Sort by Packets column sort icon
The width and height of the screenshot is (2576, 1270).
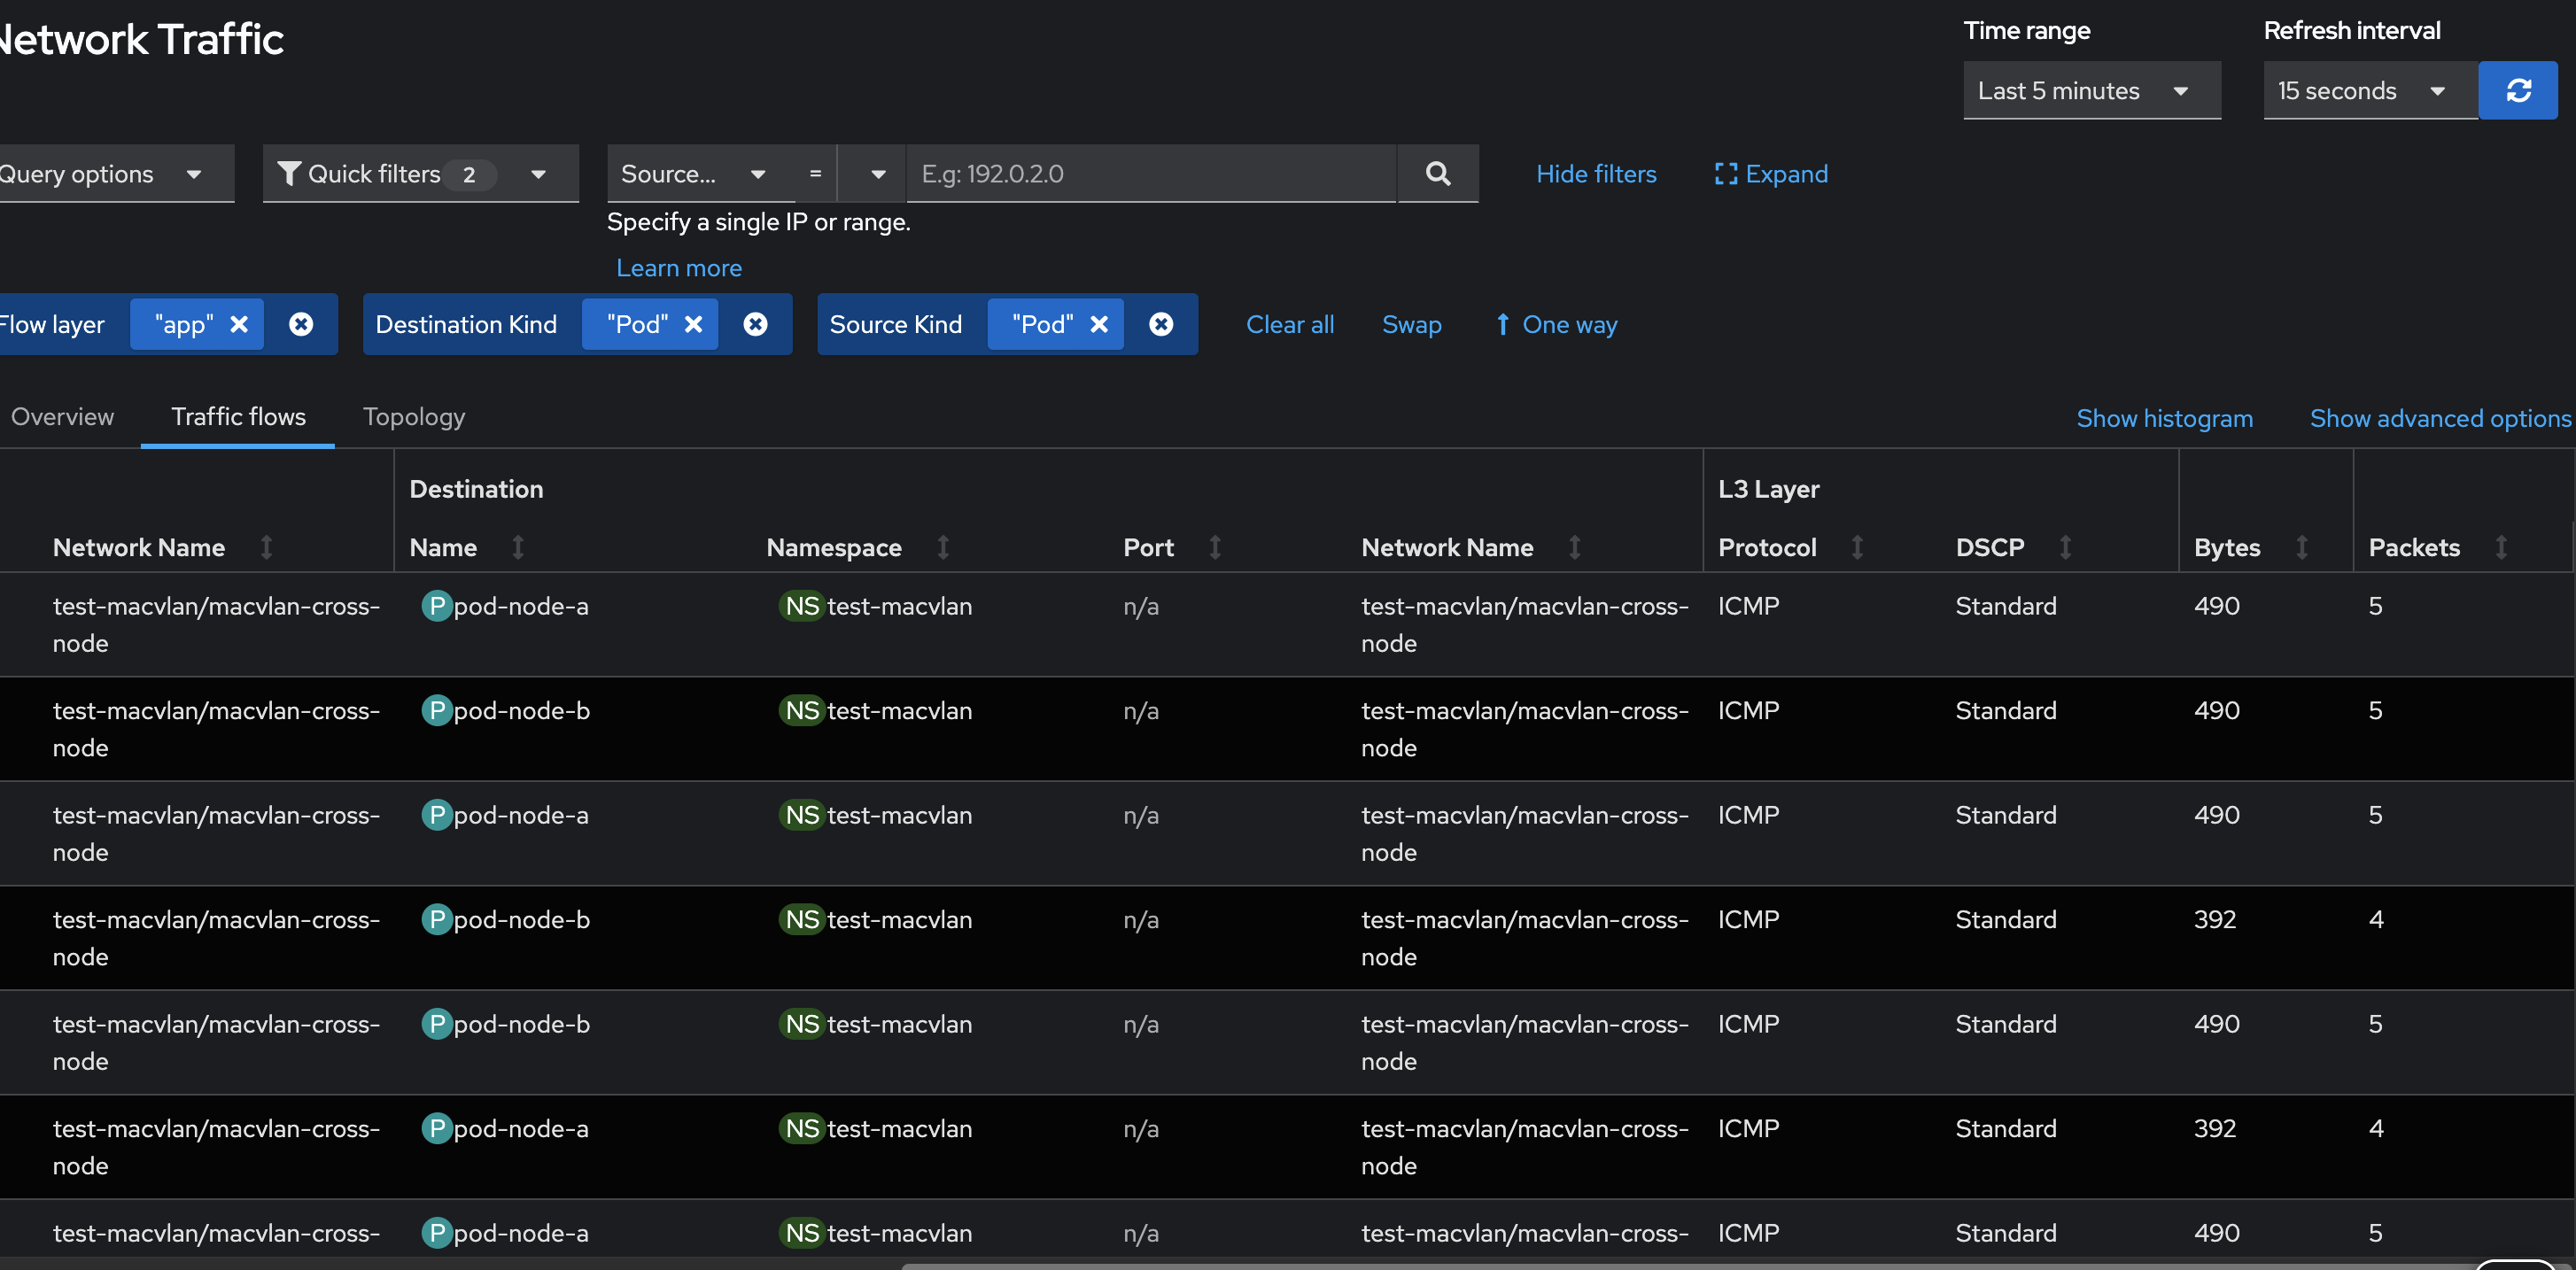(x=2500, y=547)
